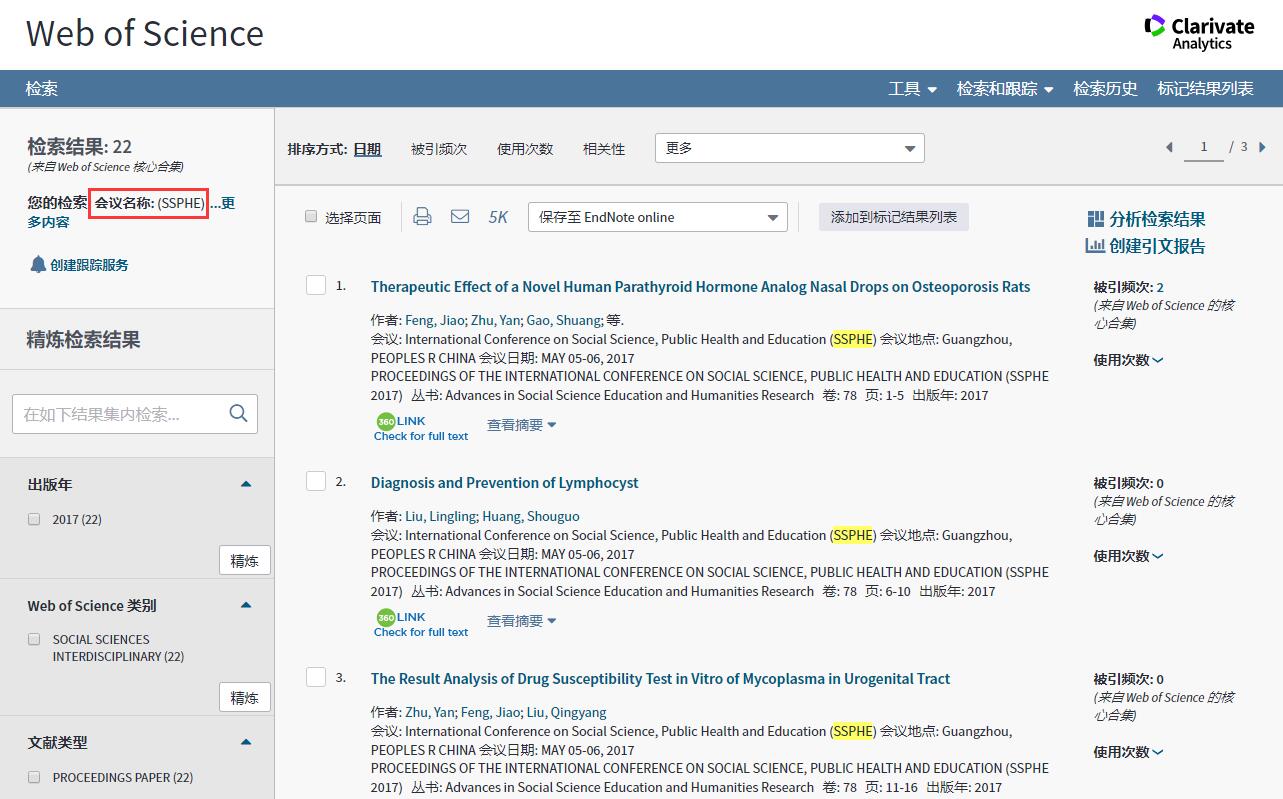
Task: Click 360 LINK full text for Therapeutic Effect paper
Action: [x=420, y=428]
